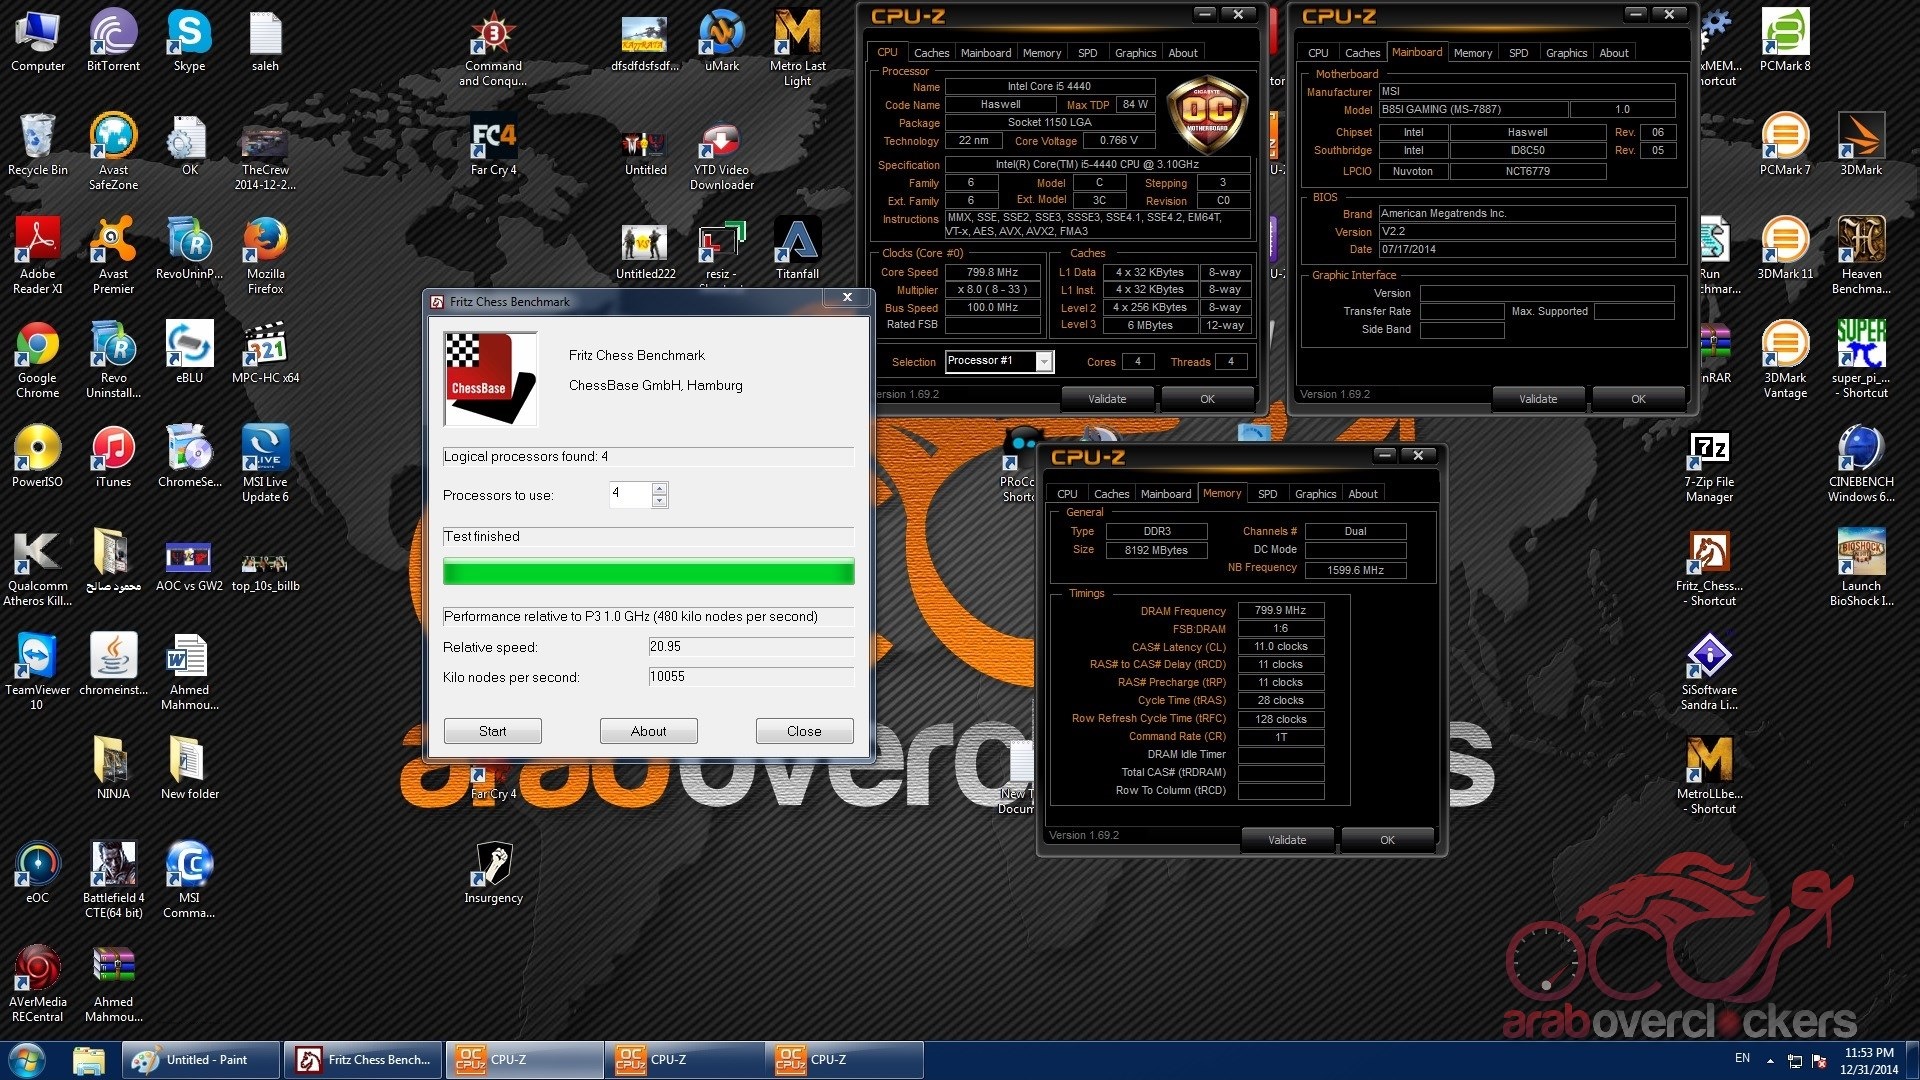Click the Windows Start orb
The image size is (1920, 1080).
27,1060
